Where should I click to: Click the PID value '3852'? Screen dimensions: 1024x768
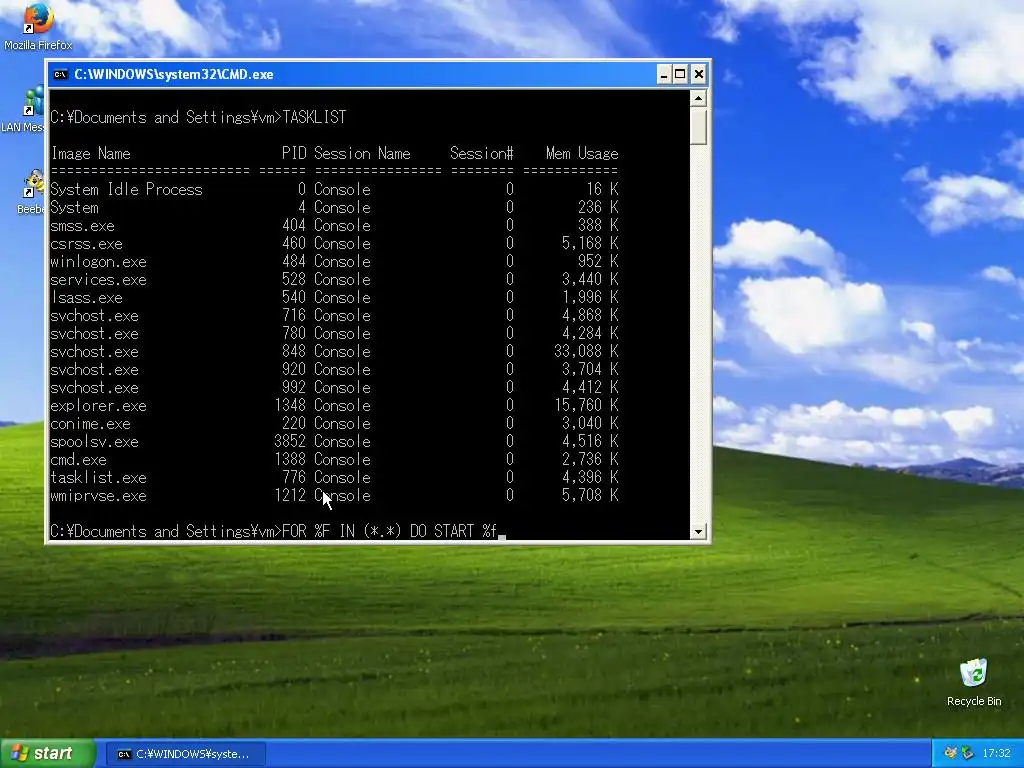(x=290, y=441)
